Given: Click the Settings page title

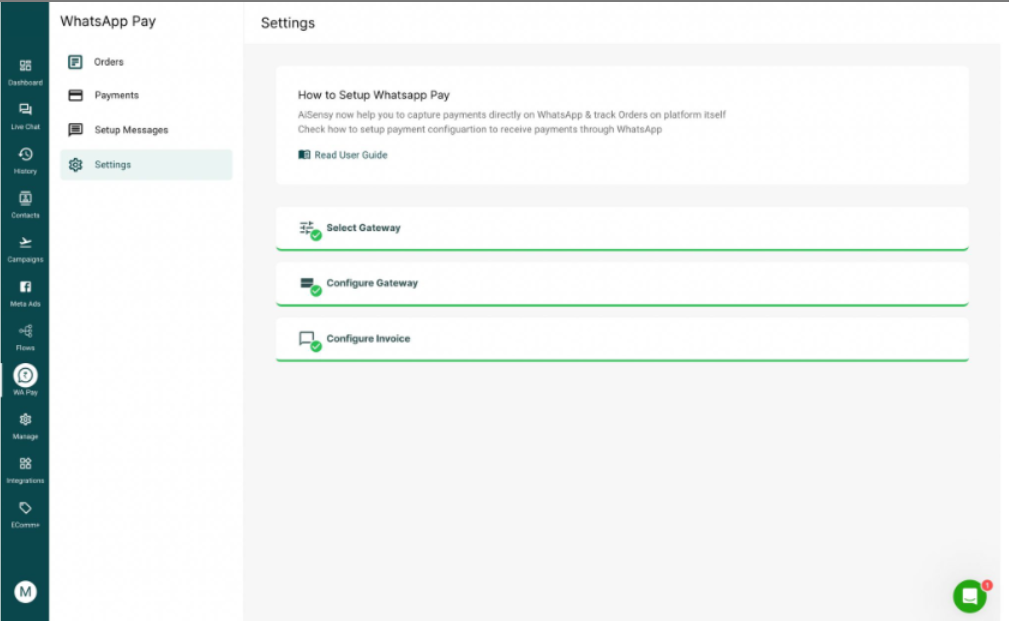Looking at the screenshot, I should pyautogui.click(x=288, y=23).
